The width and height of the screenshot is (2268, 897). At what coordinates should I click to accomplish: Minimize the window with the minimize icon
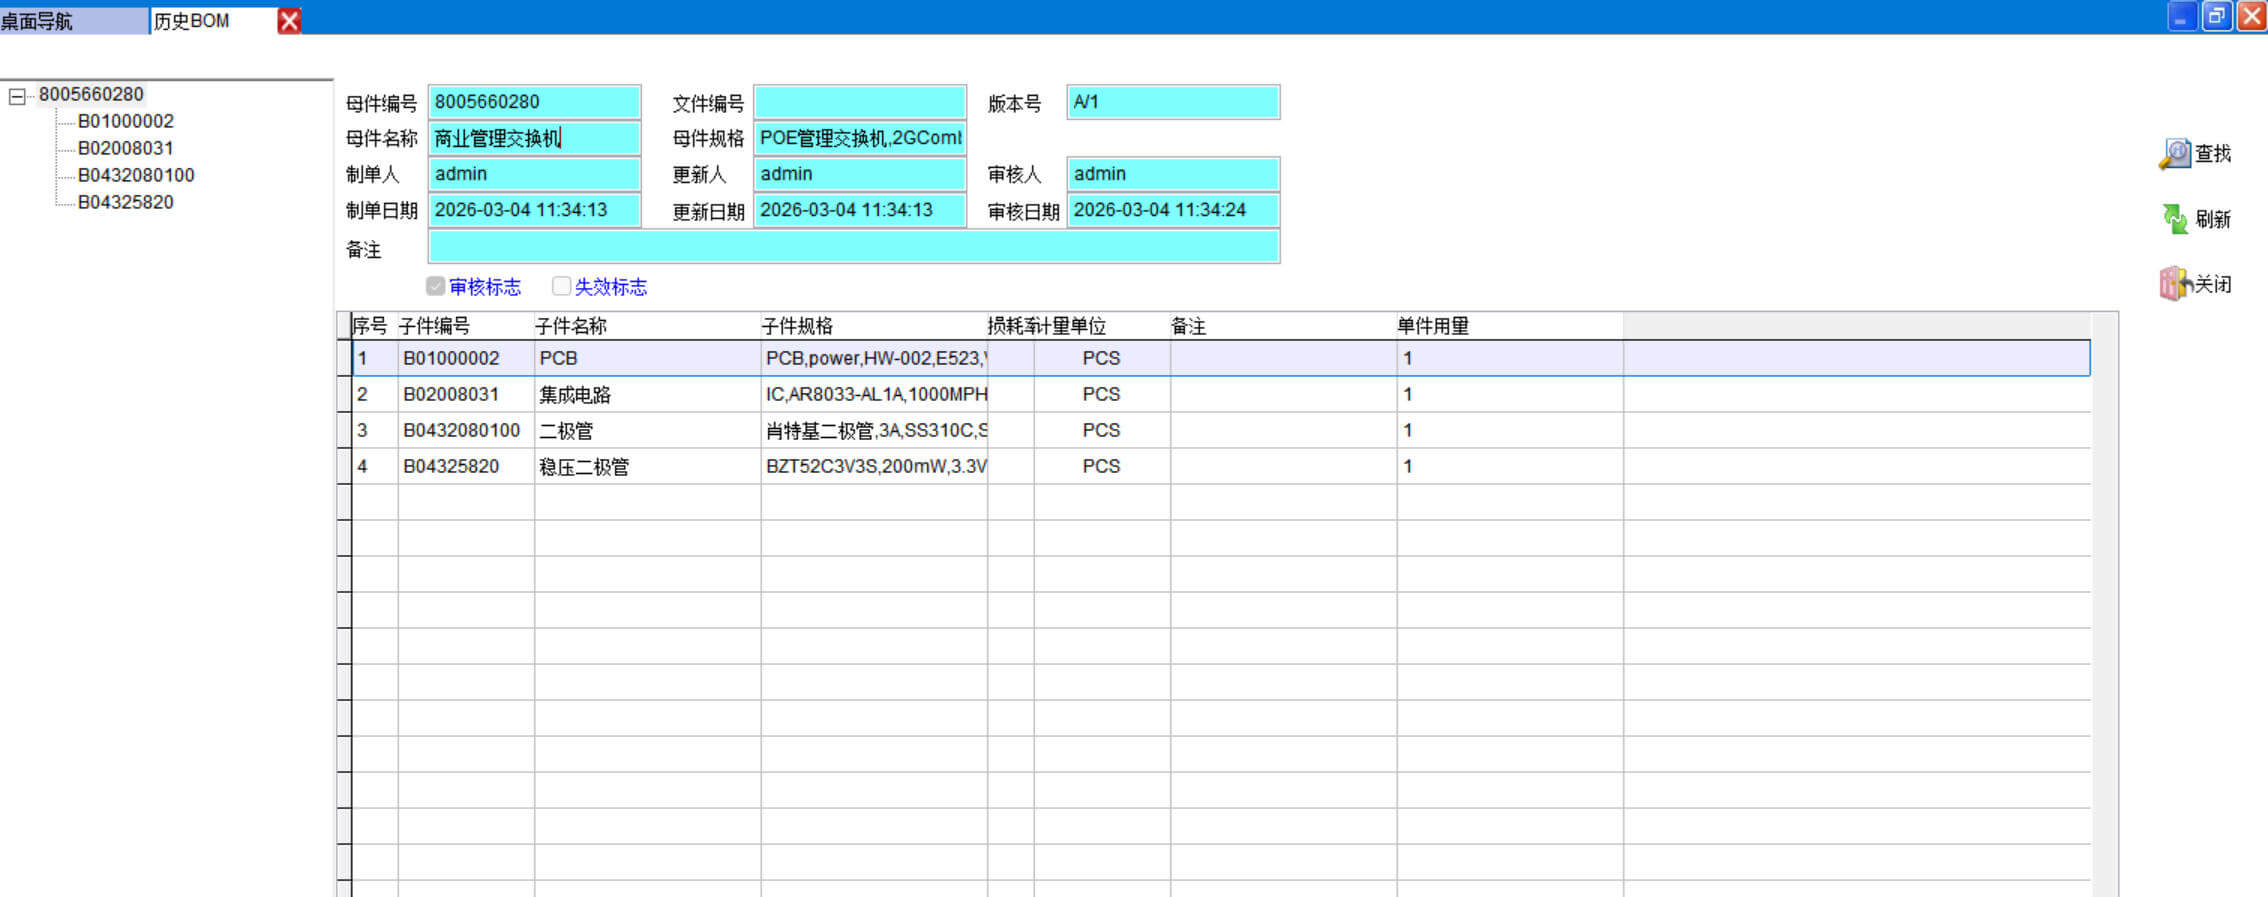(2181, 17)
